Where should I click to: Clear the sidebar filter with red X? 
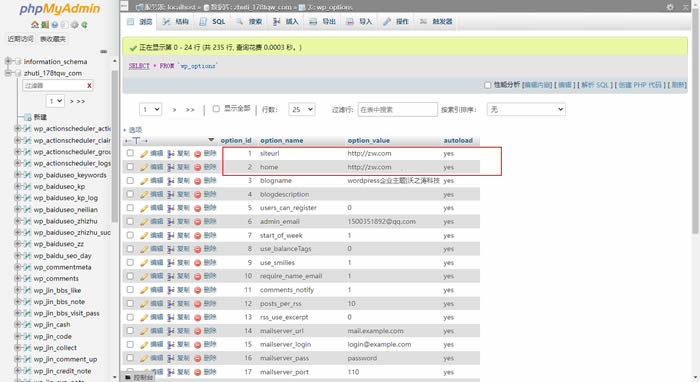tap(89, 85)
